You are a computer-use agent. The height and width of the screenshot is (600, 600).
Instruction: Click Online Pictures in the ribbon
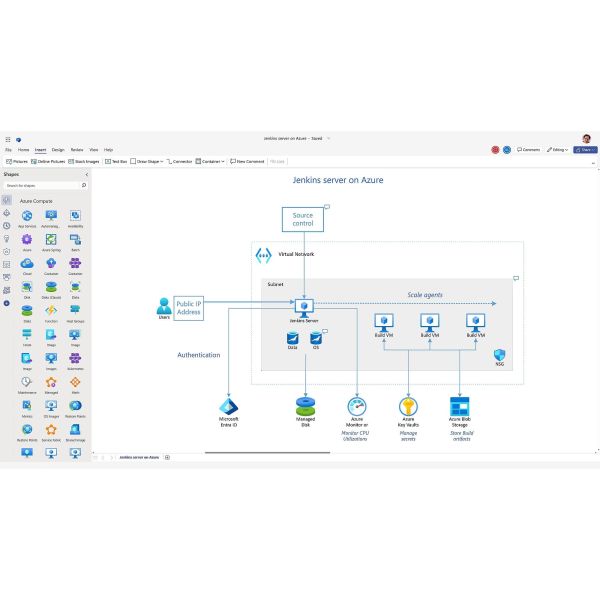48,161
